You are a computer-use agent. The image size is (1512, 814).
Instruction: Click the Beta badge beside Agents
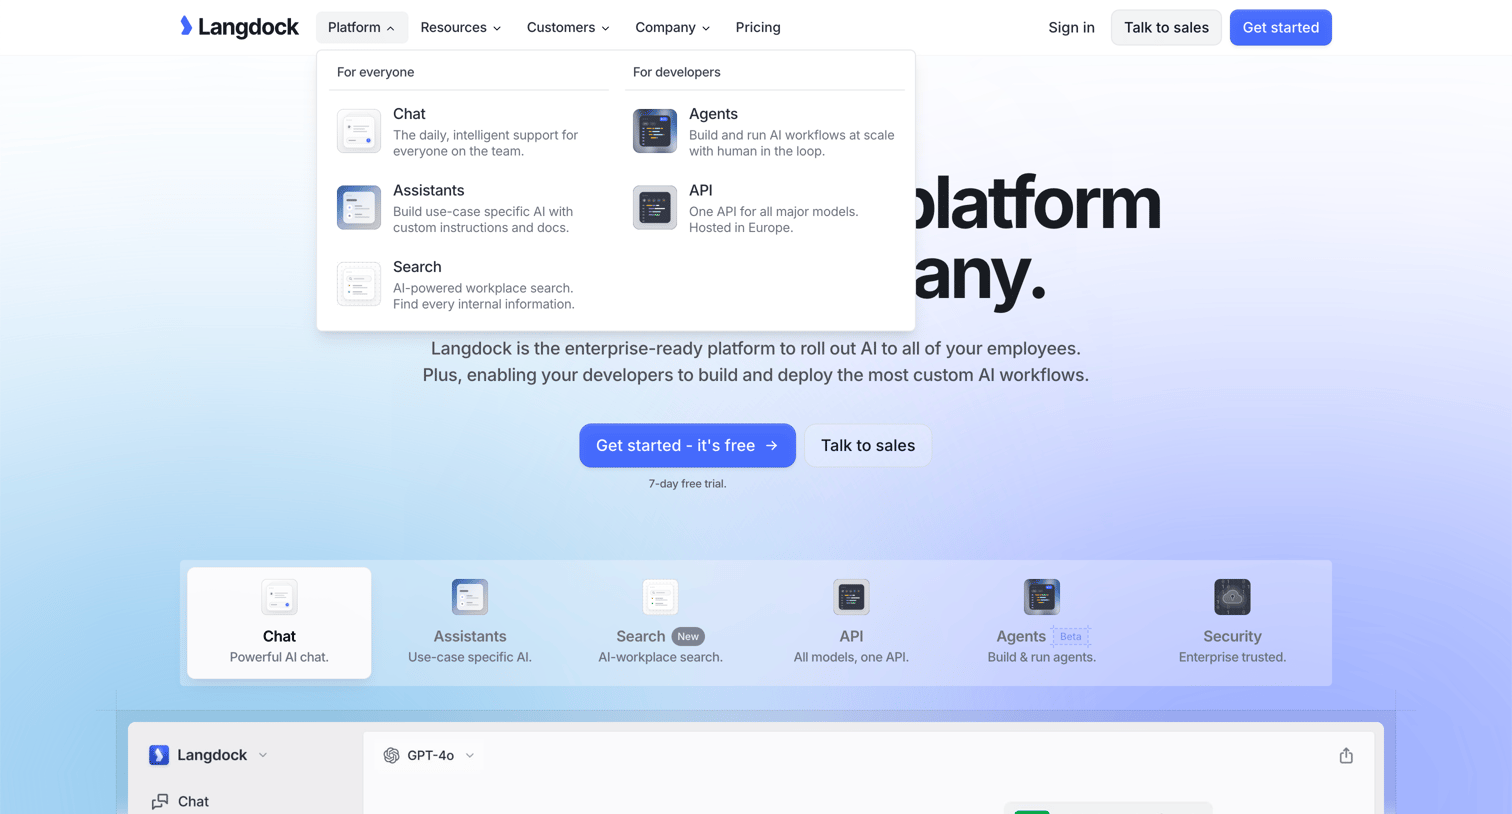1071,636
